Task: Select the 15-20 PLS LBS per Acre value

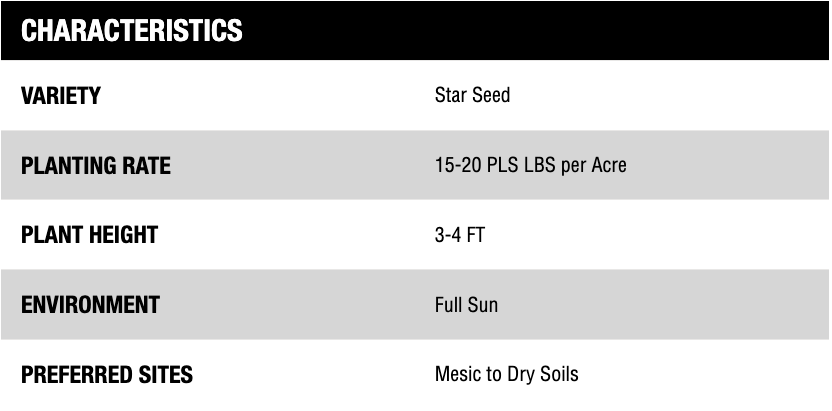Action: coord(530,165)
